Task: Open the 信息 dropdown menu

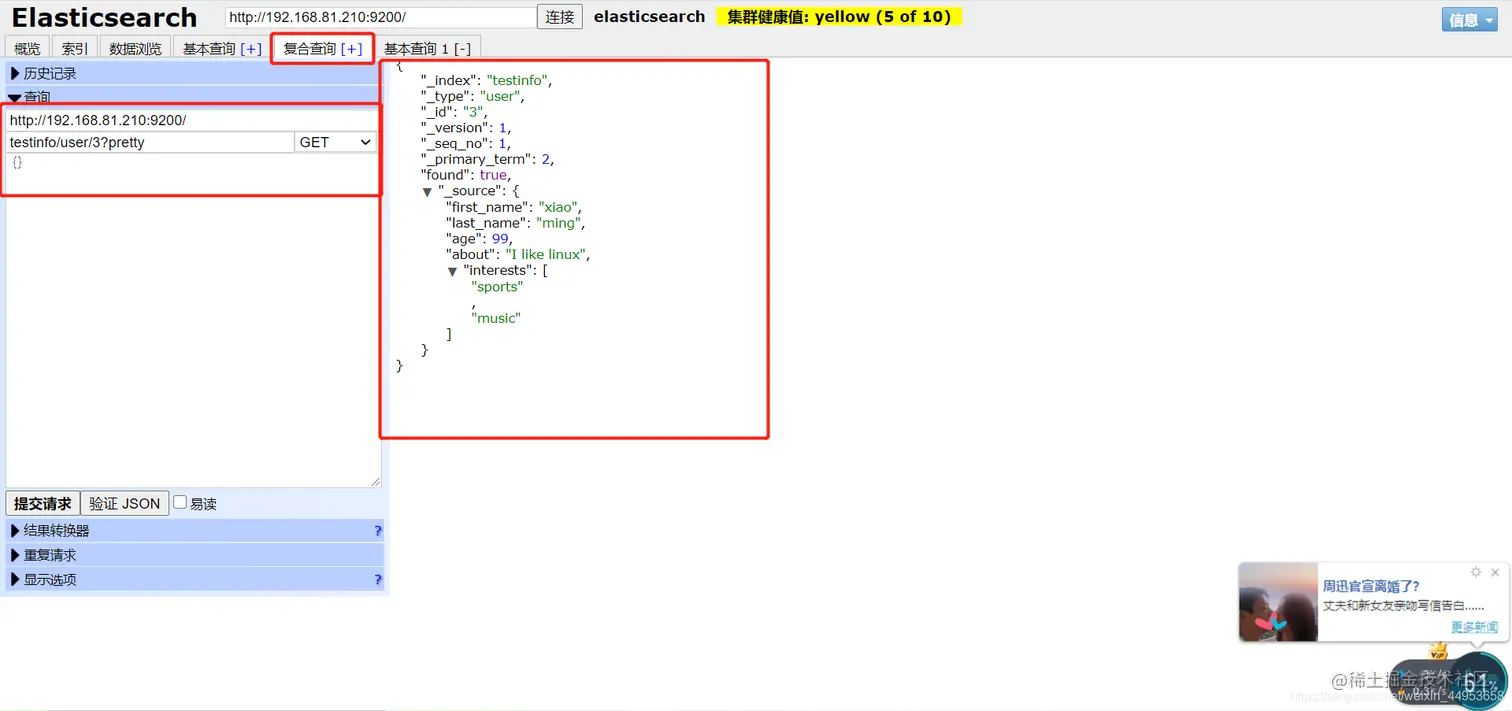Action: [x=1469, y=20]
